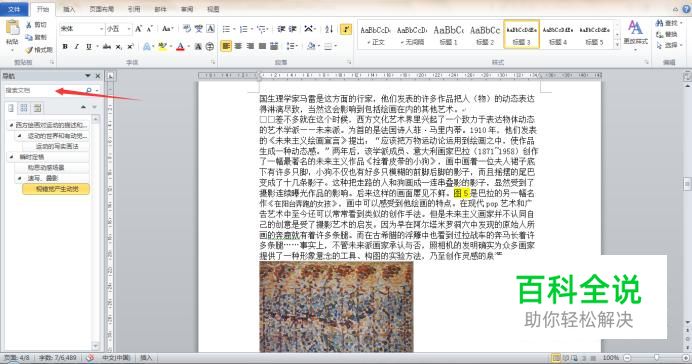Collapse the first top-level heading in navigation tree

point(11,125)
